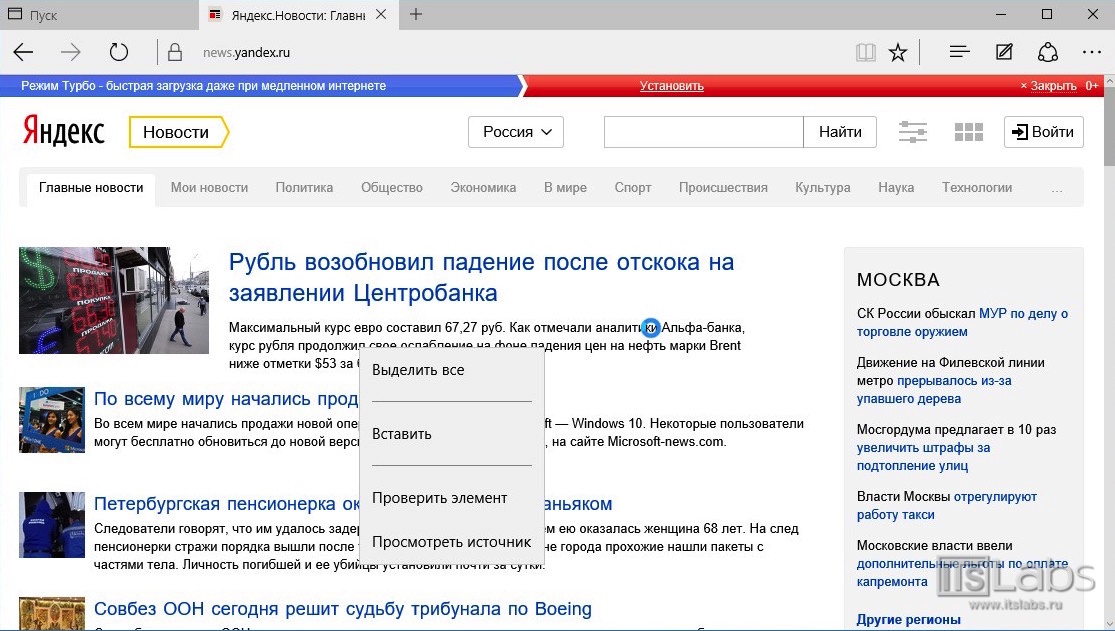
Task: Open the В мире news tab
Action: [x=565, y=188]
